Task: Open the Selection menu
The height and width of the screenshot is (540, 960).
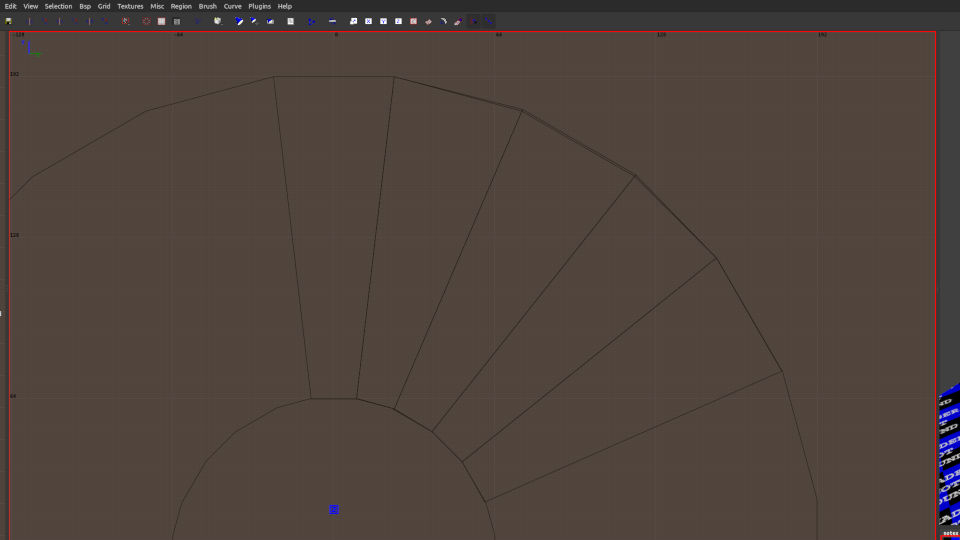Action: (58, 6)
